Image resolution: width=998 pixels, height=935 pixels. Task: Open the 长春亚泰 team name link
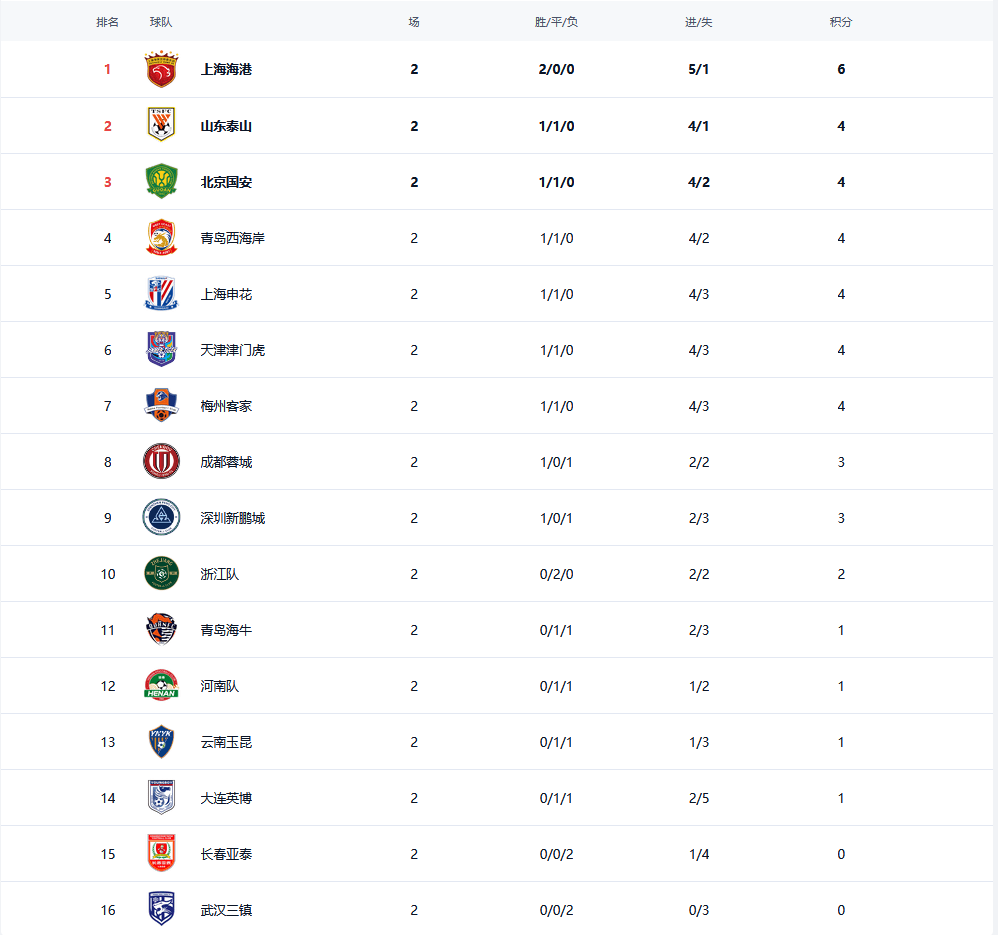click(x=226, y=854)
